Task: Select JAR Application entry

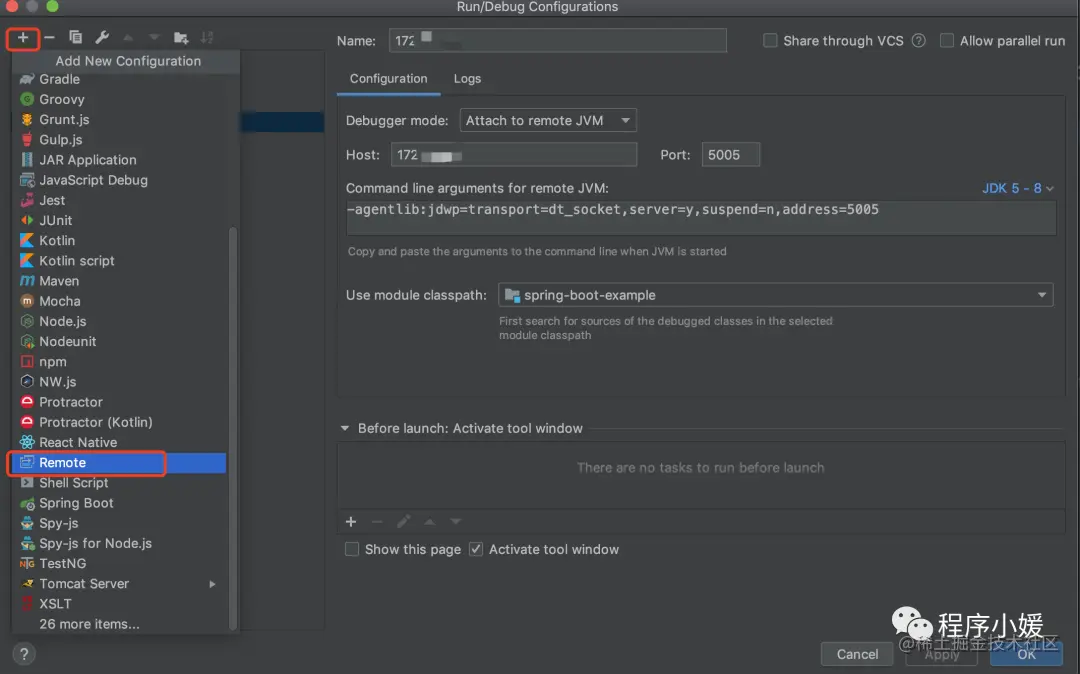Action: (118, 160)
